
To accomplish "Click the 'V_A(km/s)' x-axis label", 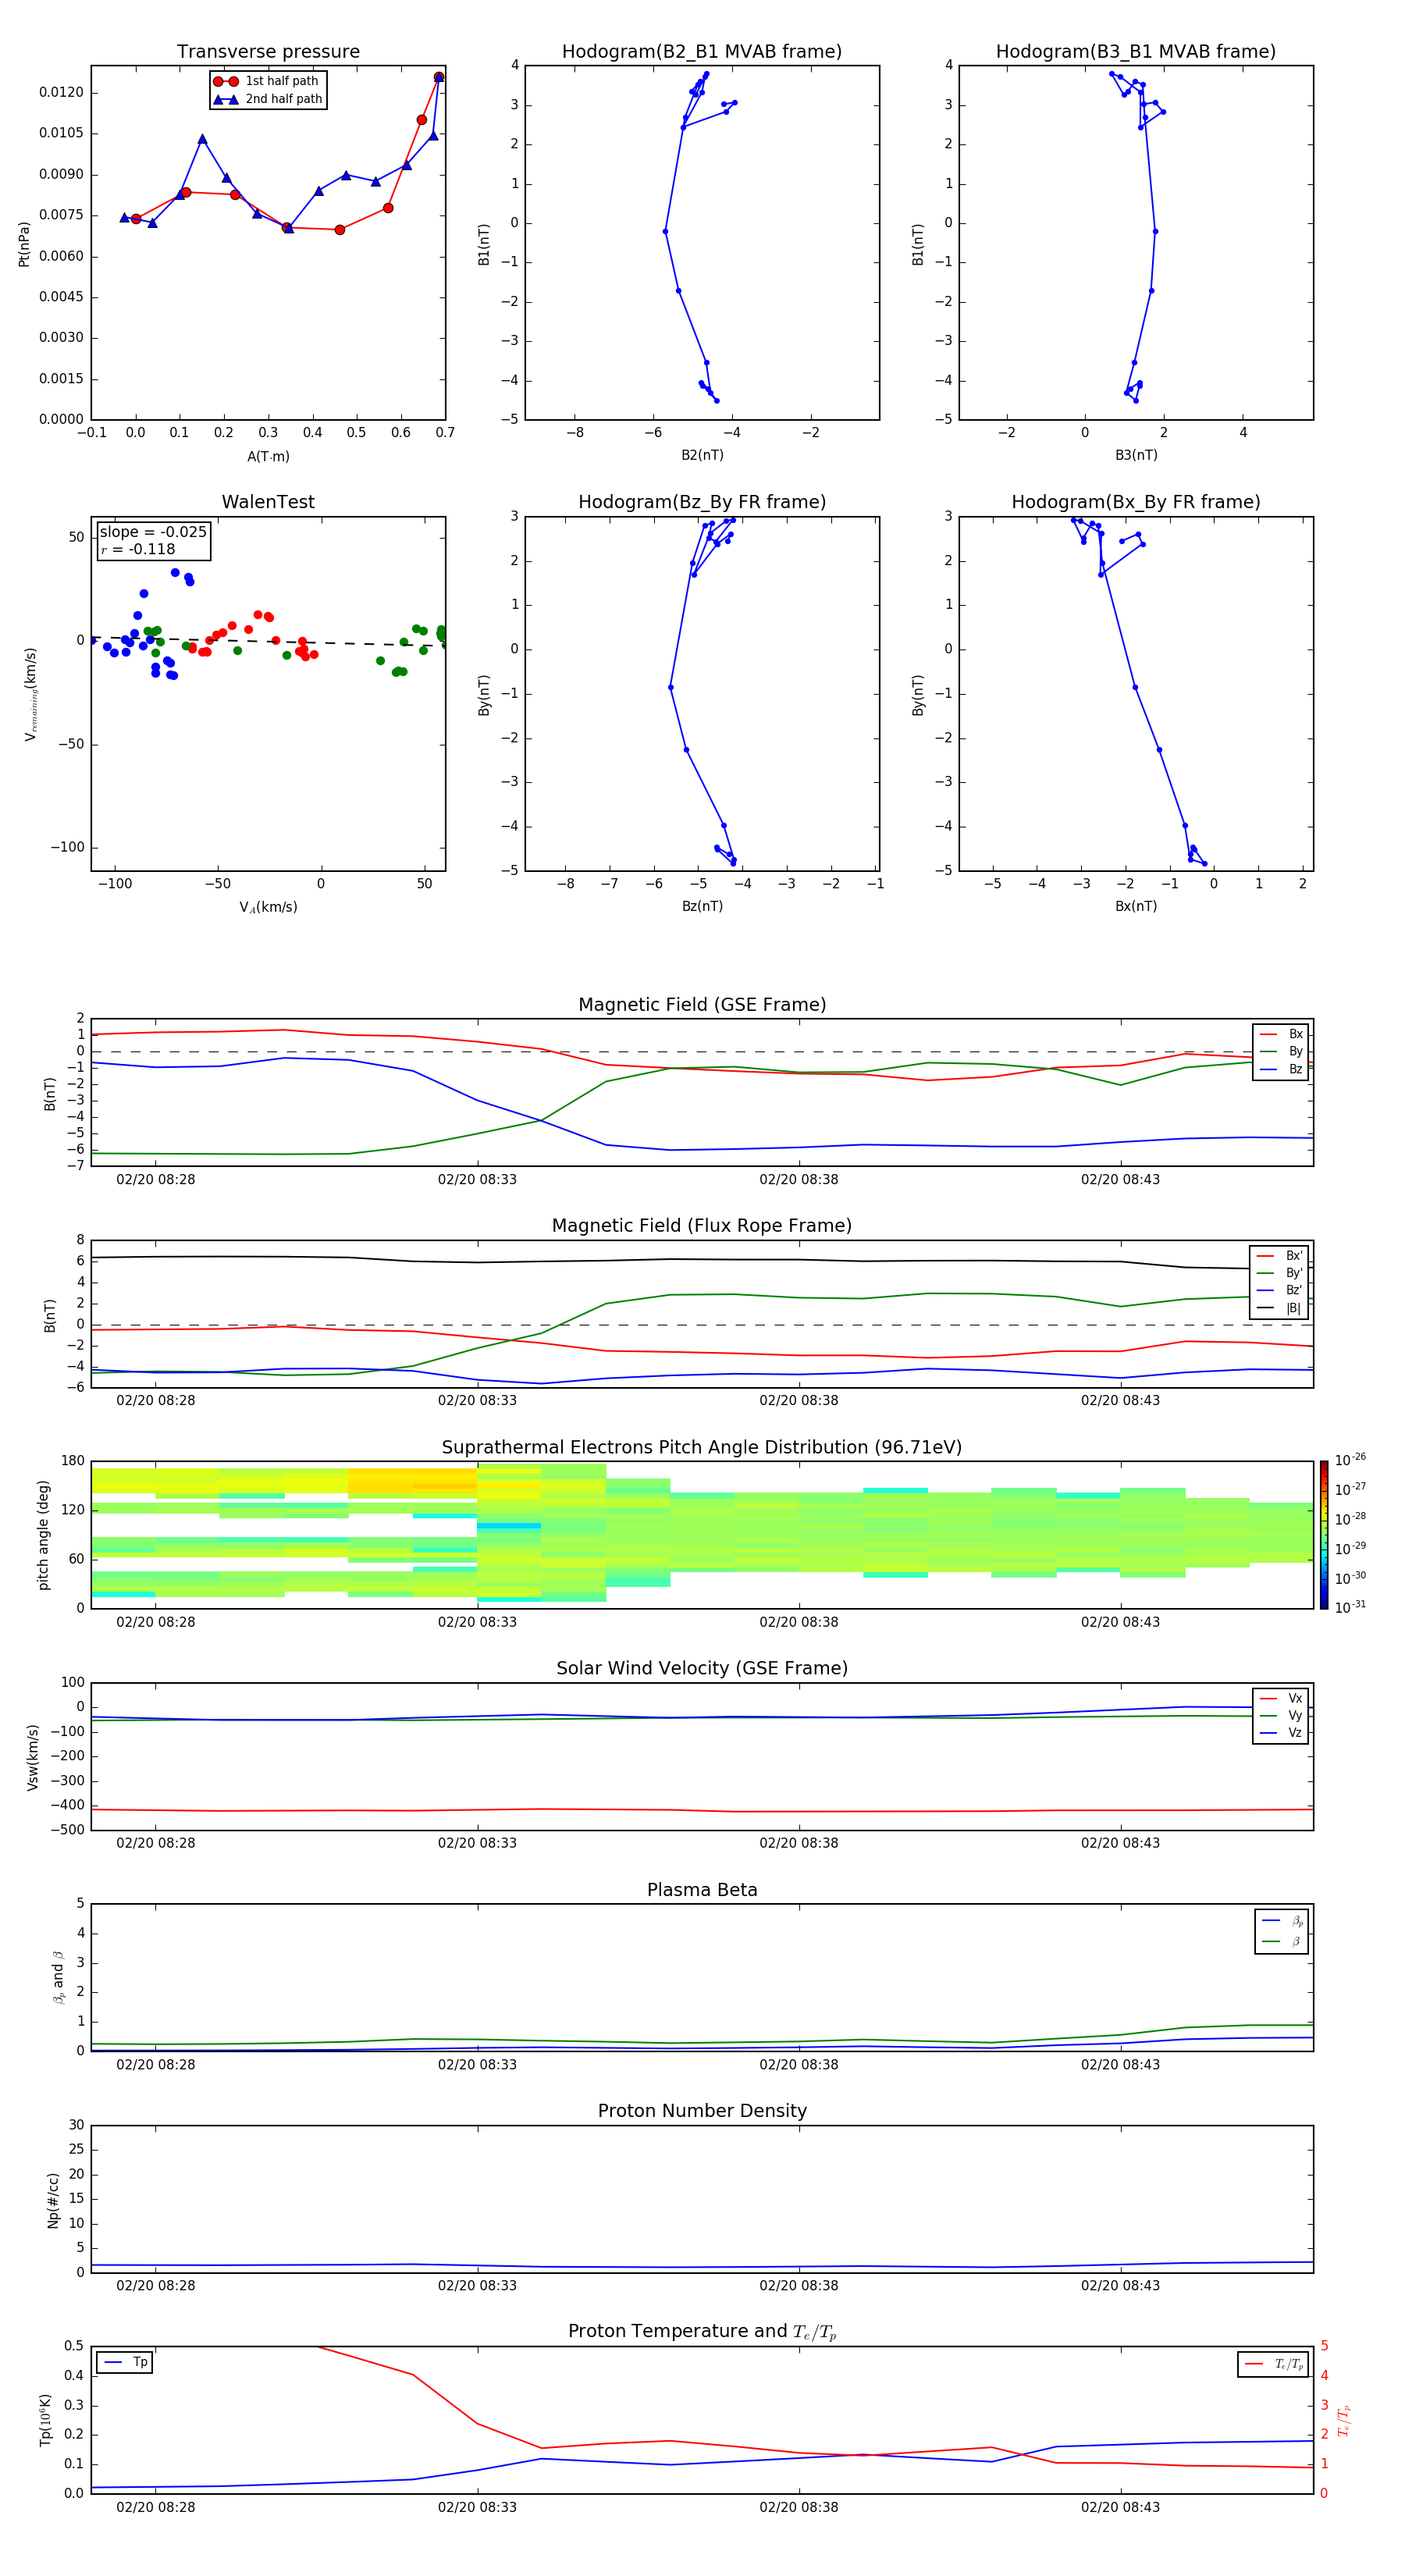I will (268, 907).
